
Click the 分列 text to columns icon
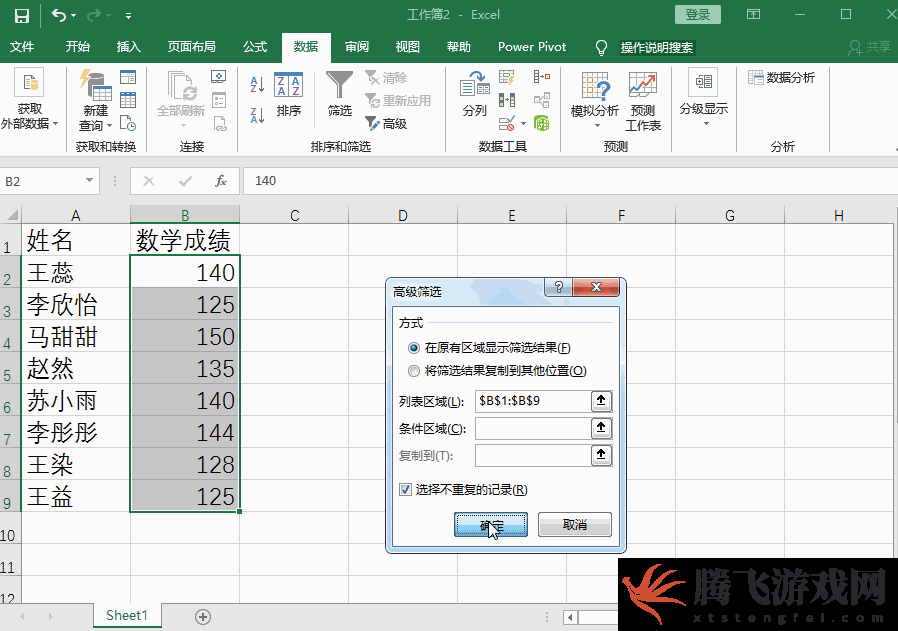(x=474, y=94)
